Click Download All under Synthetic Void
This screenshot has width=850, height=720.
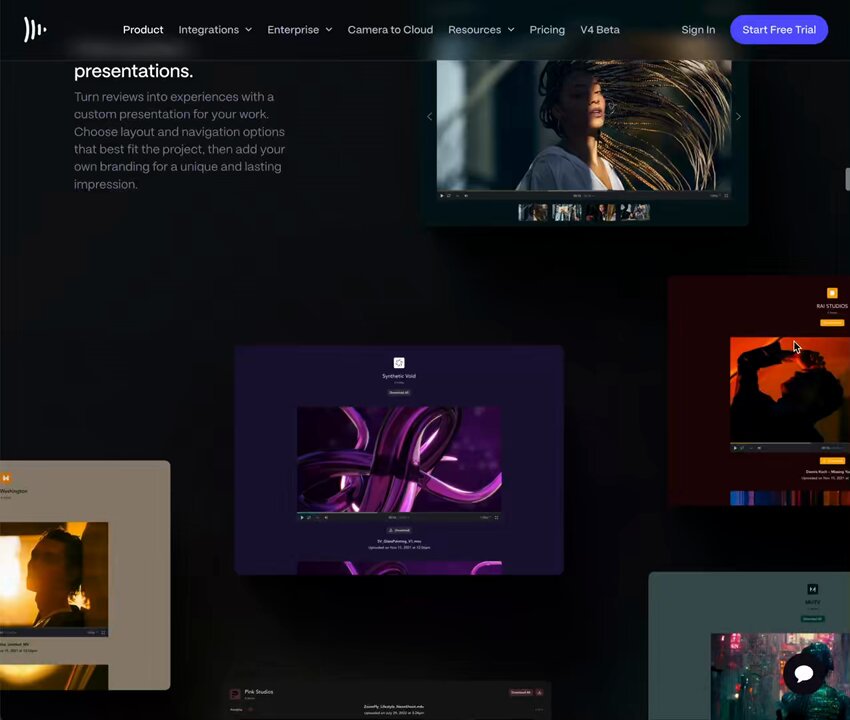click(399, 393)
